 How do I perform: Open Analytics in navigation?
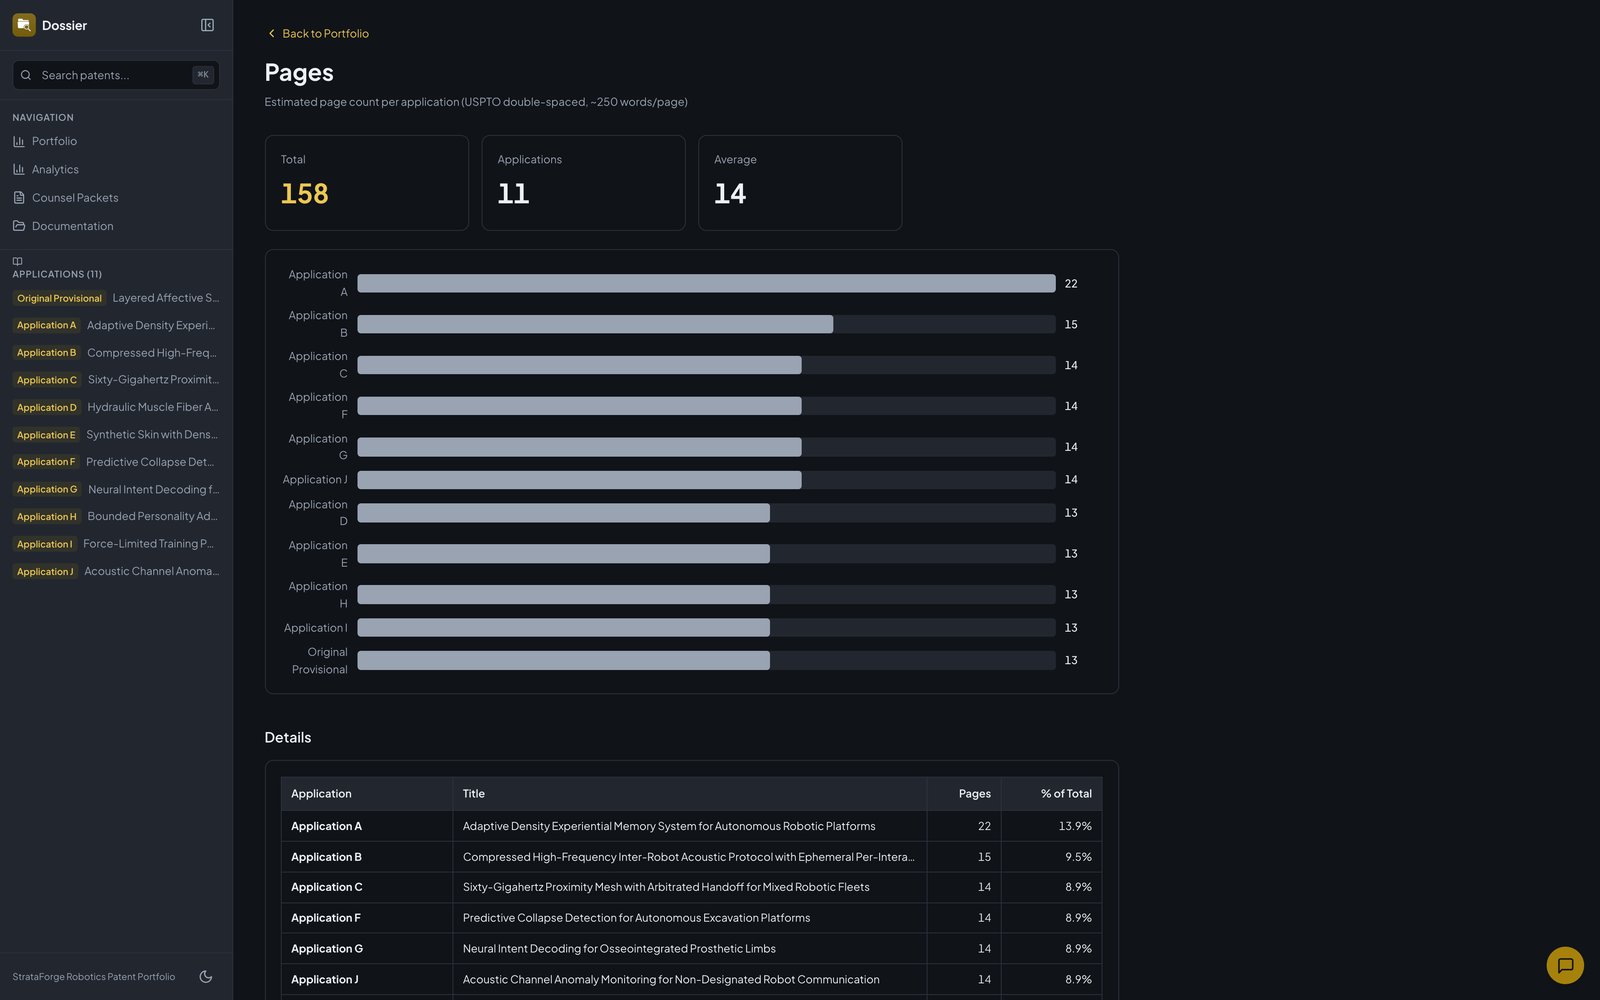116,169
